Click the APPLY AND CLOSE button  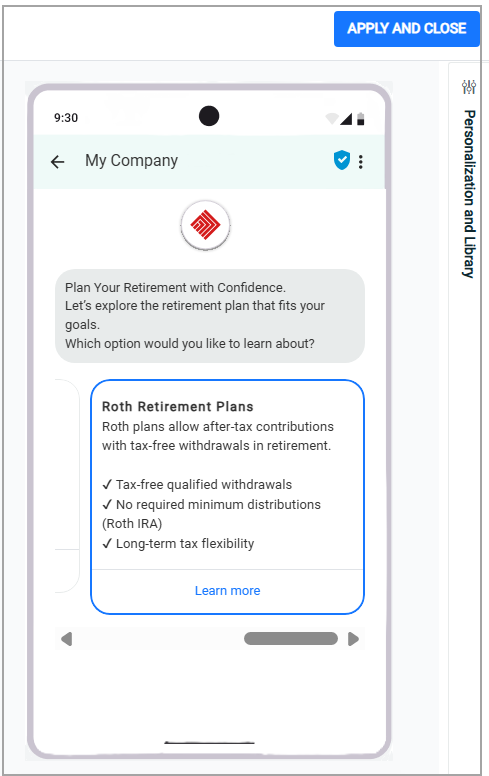pos(407,29)
